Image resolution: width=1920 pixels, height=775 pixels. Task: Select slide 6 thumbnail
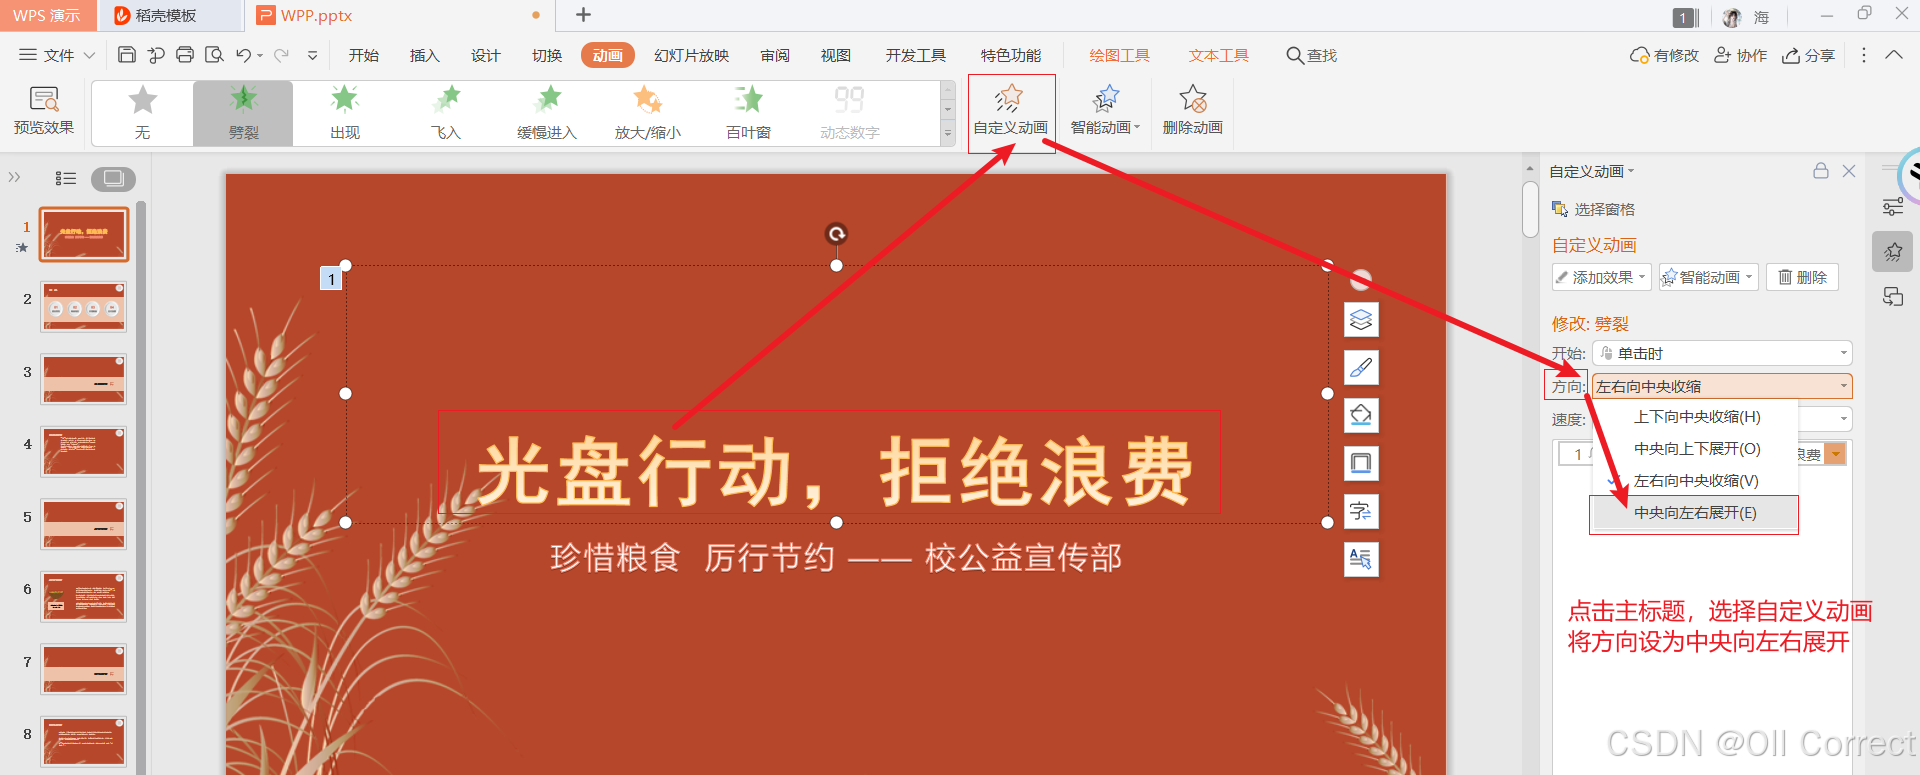point(84,597)
